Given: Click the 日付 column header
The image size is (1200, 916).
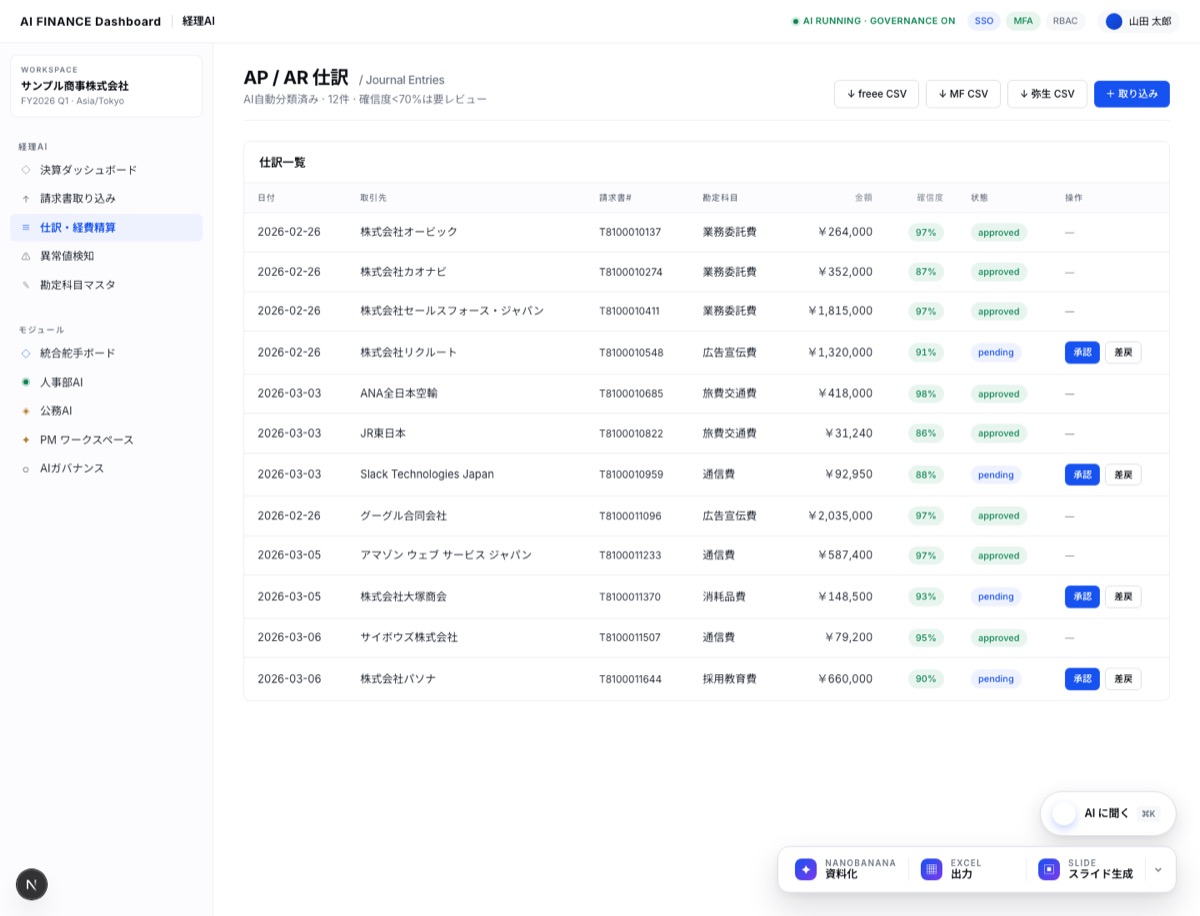Looking at the screenshot, I should pyautogui.click(x=266, y=198).
